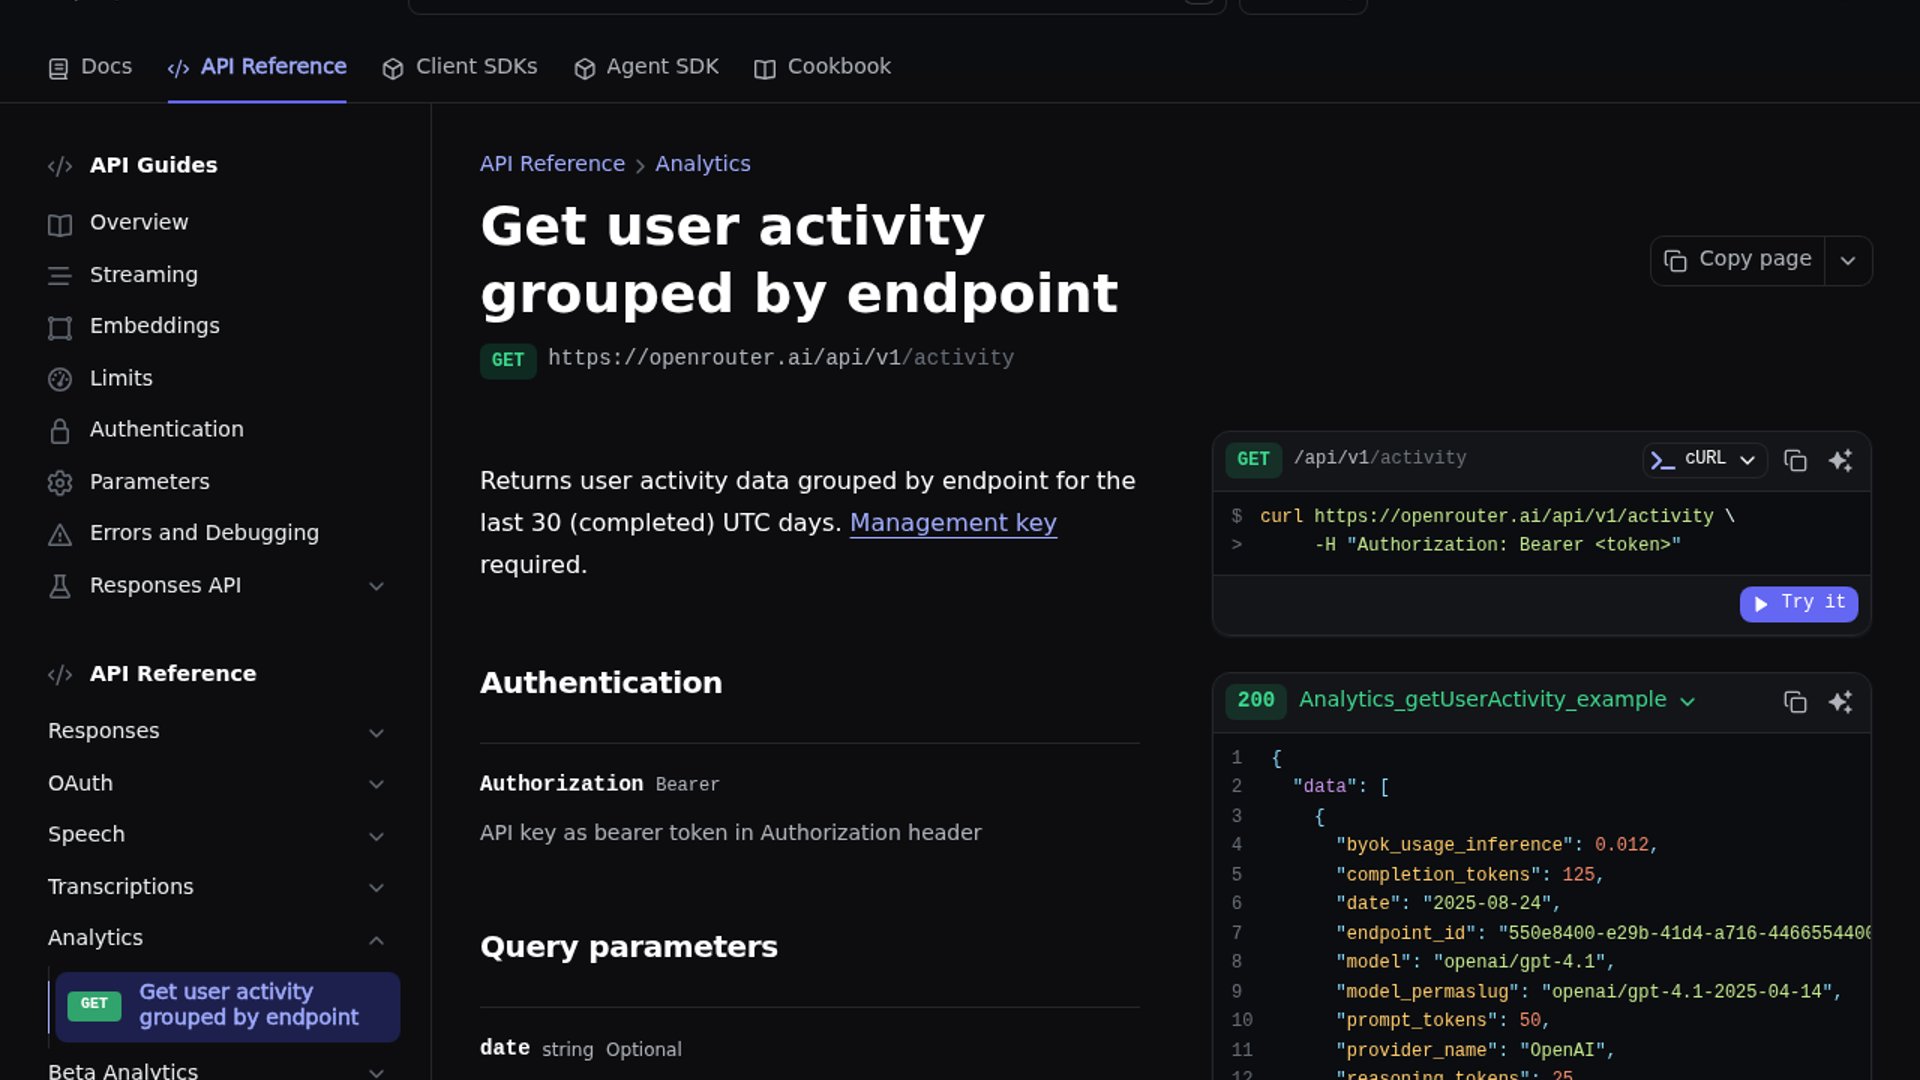This screenshot has width=1920, height=1080.
Task: Click the Embeddings frame icon
Action: (60, 327)
